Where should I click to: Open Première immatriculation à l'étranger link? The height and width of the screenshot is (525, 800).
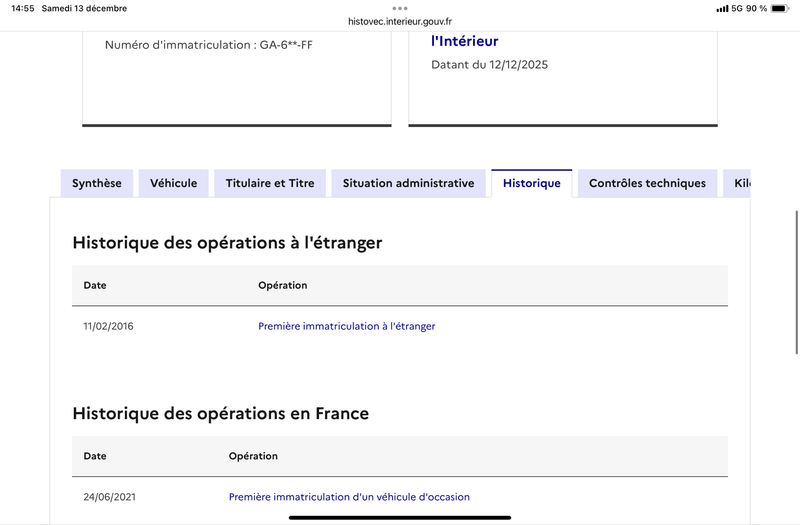(x=346, y=326)
